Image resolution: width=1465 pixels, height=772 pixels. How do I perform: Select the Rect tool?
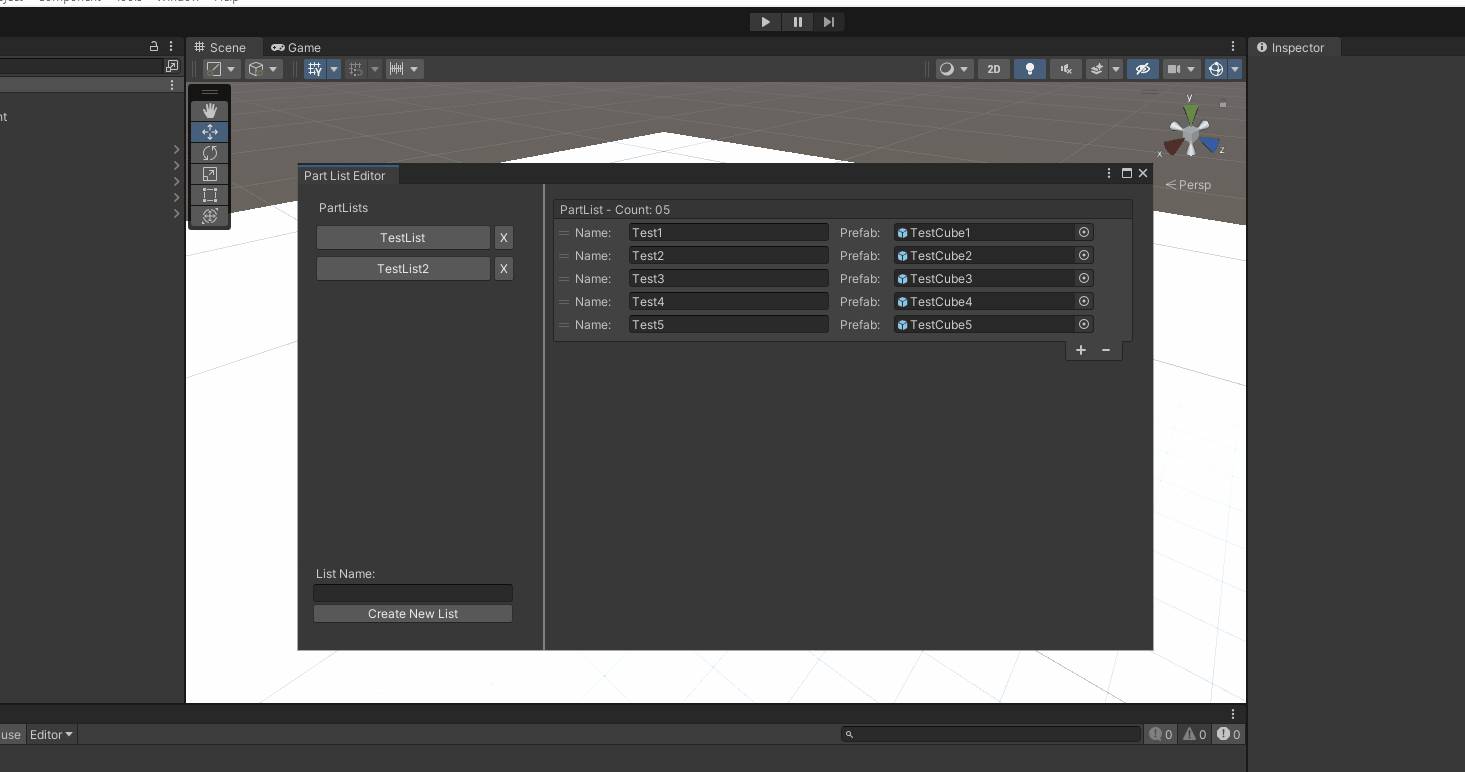(x=209, y=194)
